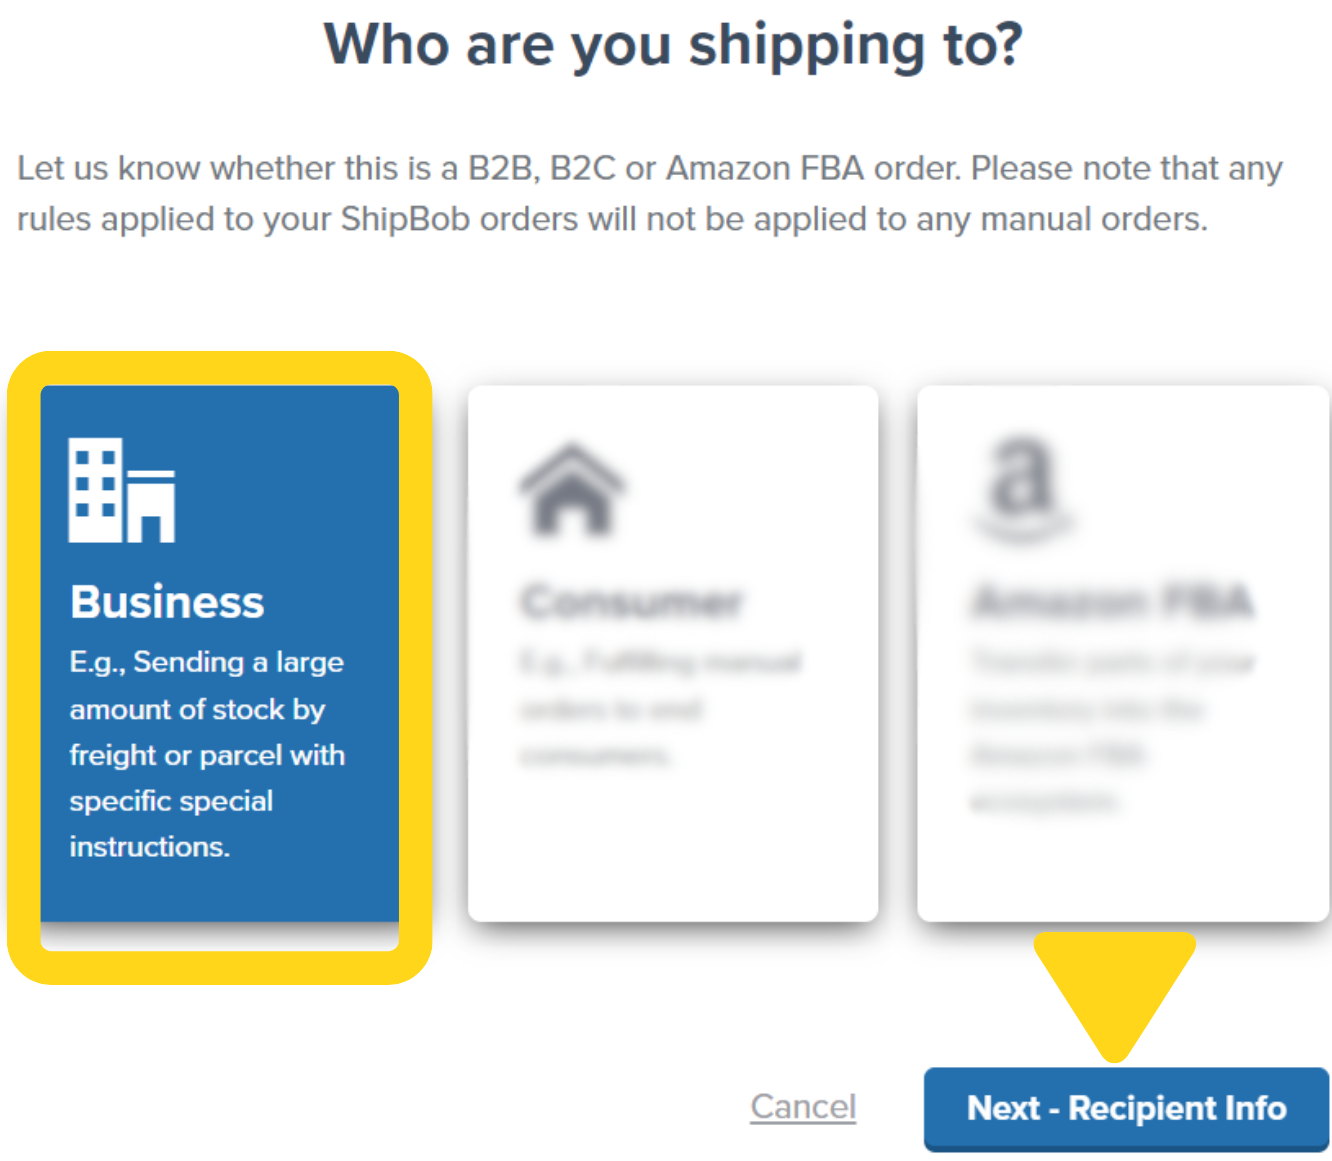Click the Amazon FBA card heading text
1332x1161 pixels.
pos(1110,601)
